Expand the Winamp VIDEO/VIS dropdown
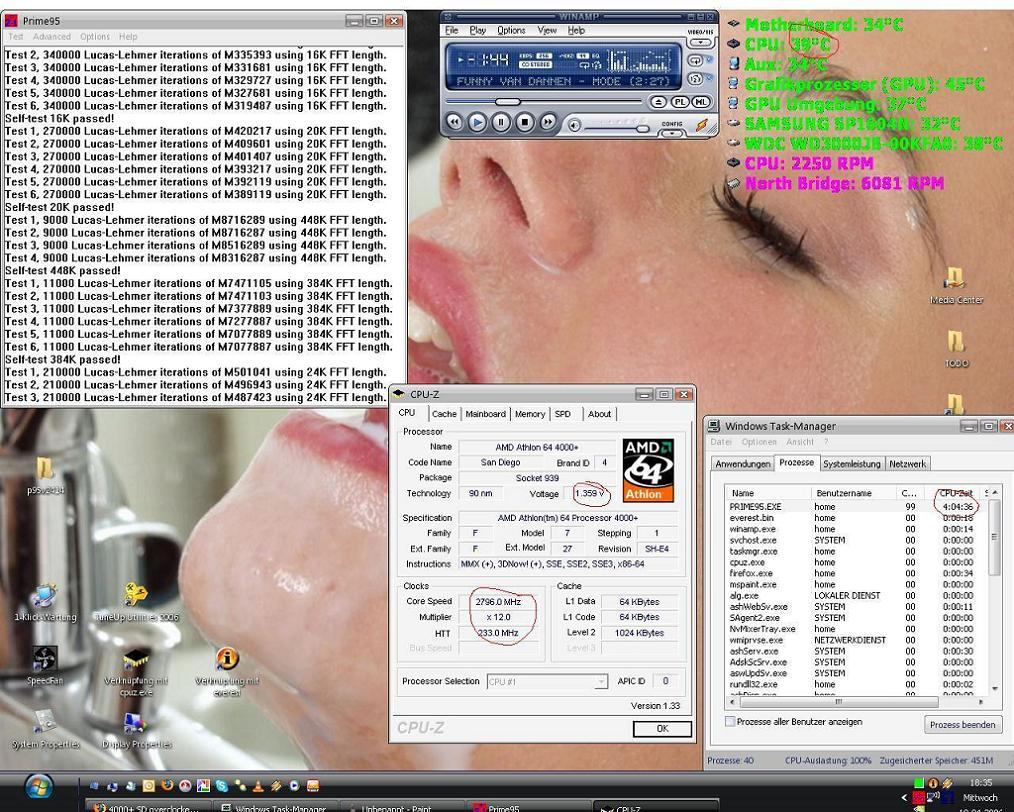The image size is (1014, 812). [700, 42]
